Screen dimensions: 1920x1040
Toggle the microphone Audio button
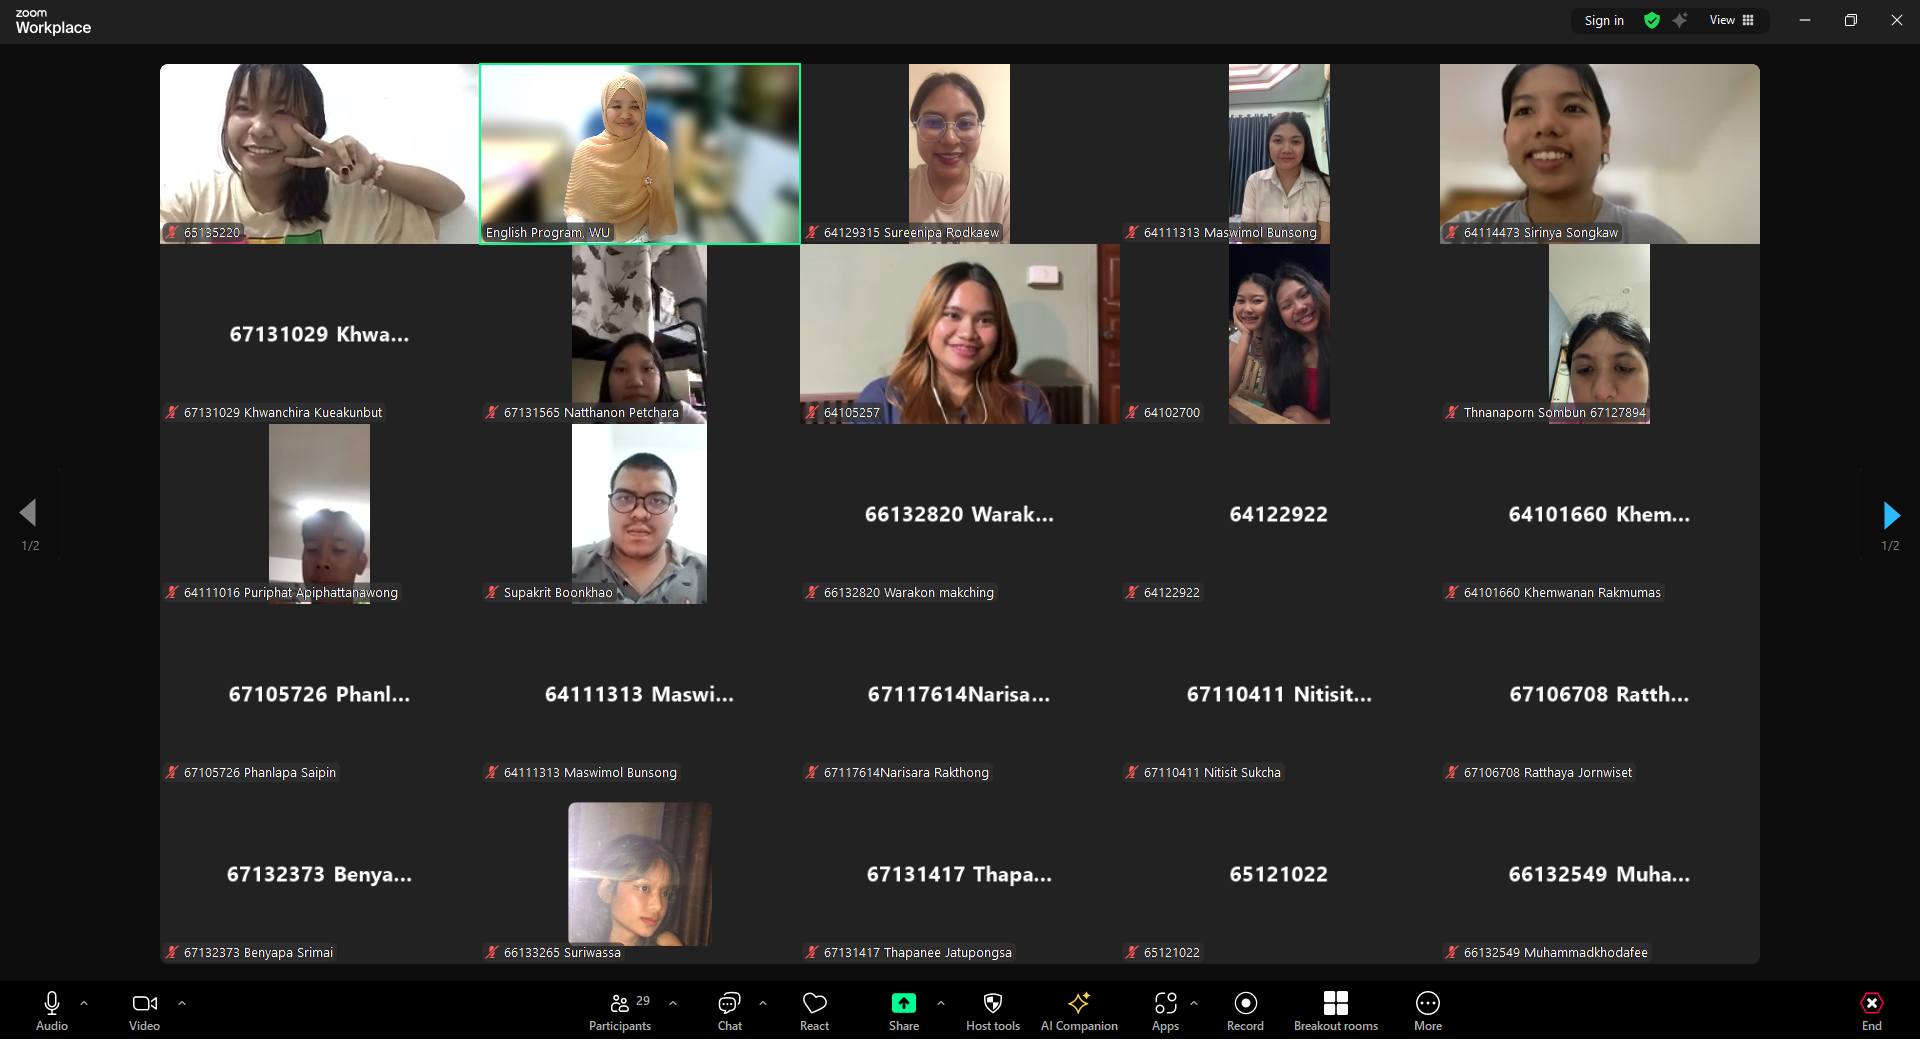[x=52, y=1011]
